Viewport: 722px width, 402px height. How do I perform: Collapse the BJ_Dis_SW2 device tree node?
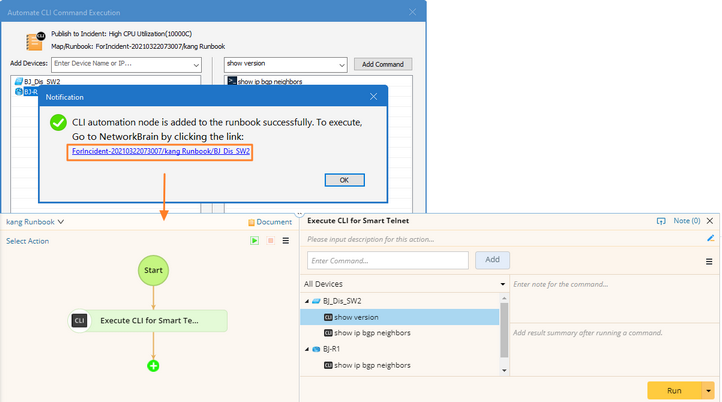[307, 301]
